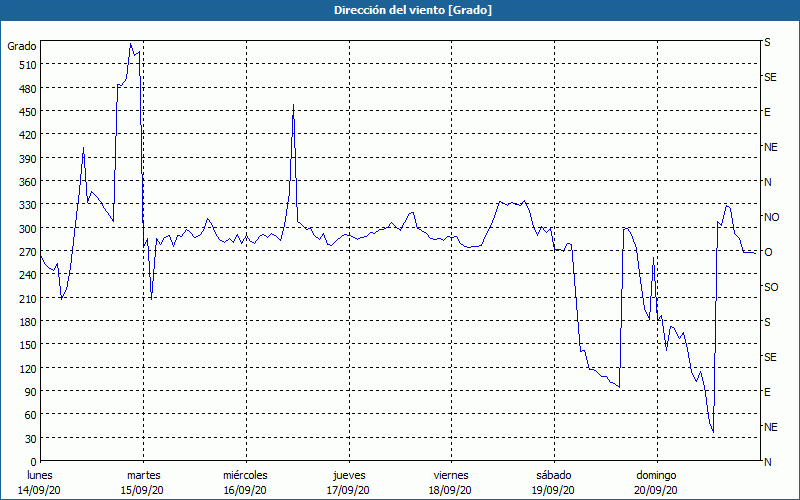
Task: Pick the 'N' compass label aligned with 360
Action: tap(767, 182)
